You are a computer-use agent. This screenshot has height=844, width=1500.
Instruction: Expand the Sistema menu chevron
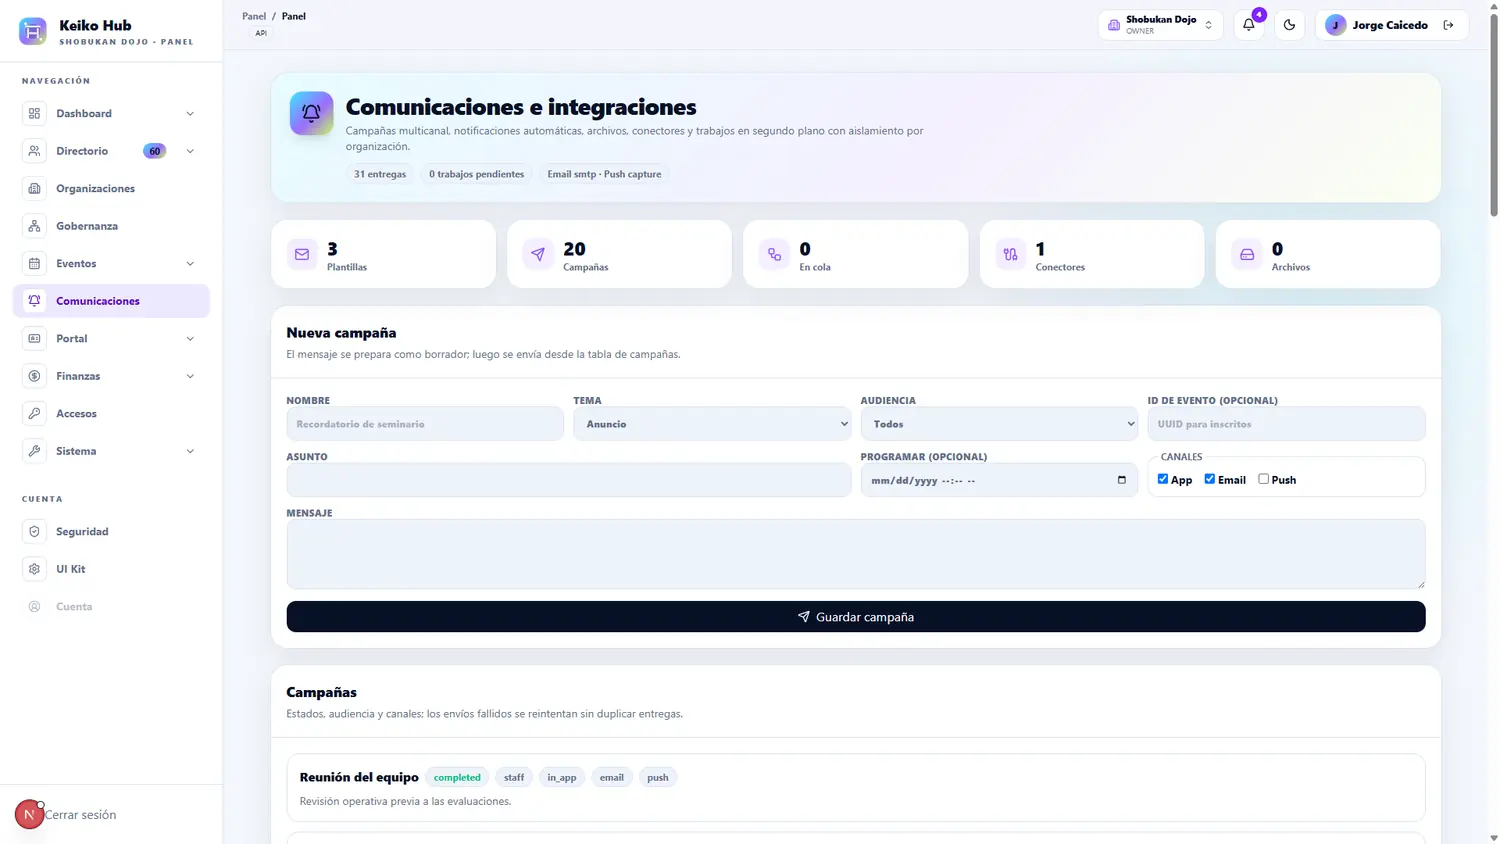click(190, 451)
